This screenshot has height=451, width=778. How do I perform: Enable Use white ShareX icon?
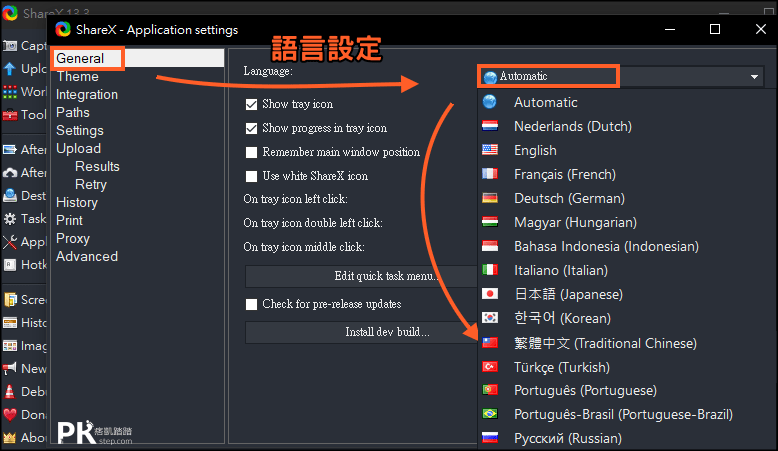click(x=252, y=176)
